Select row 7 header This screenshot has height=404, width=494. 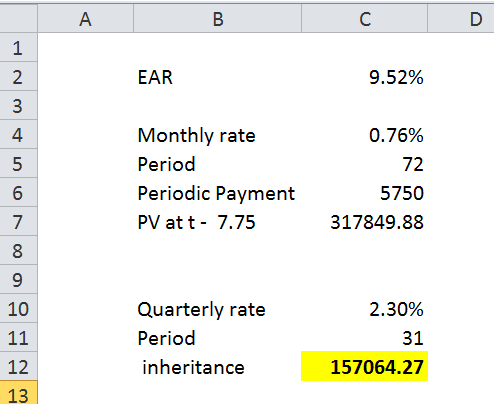click(18, 222)
